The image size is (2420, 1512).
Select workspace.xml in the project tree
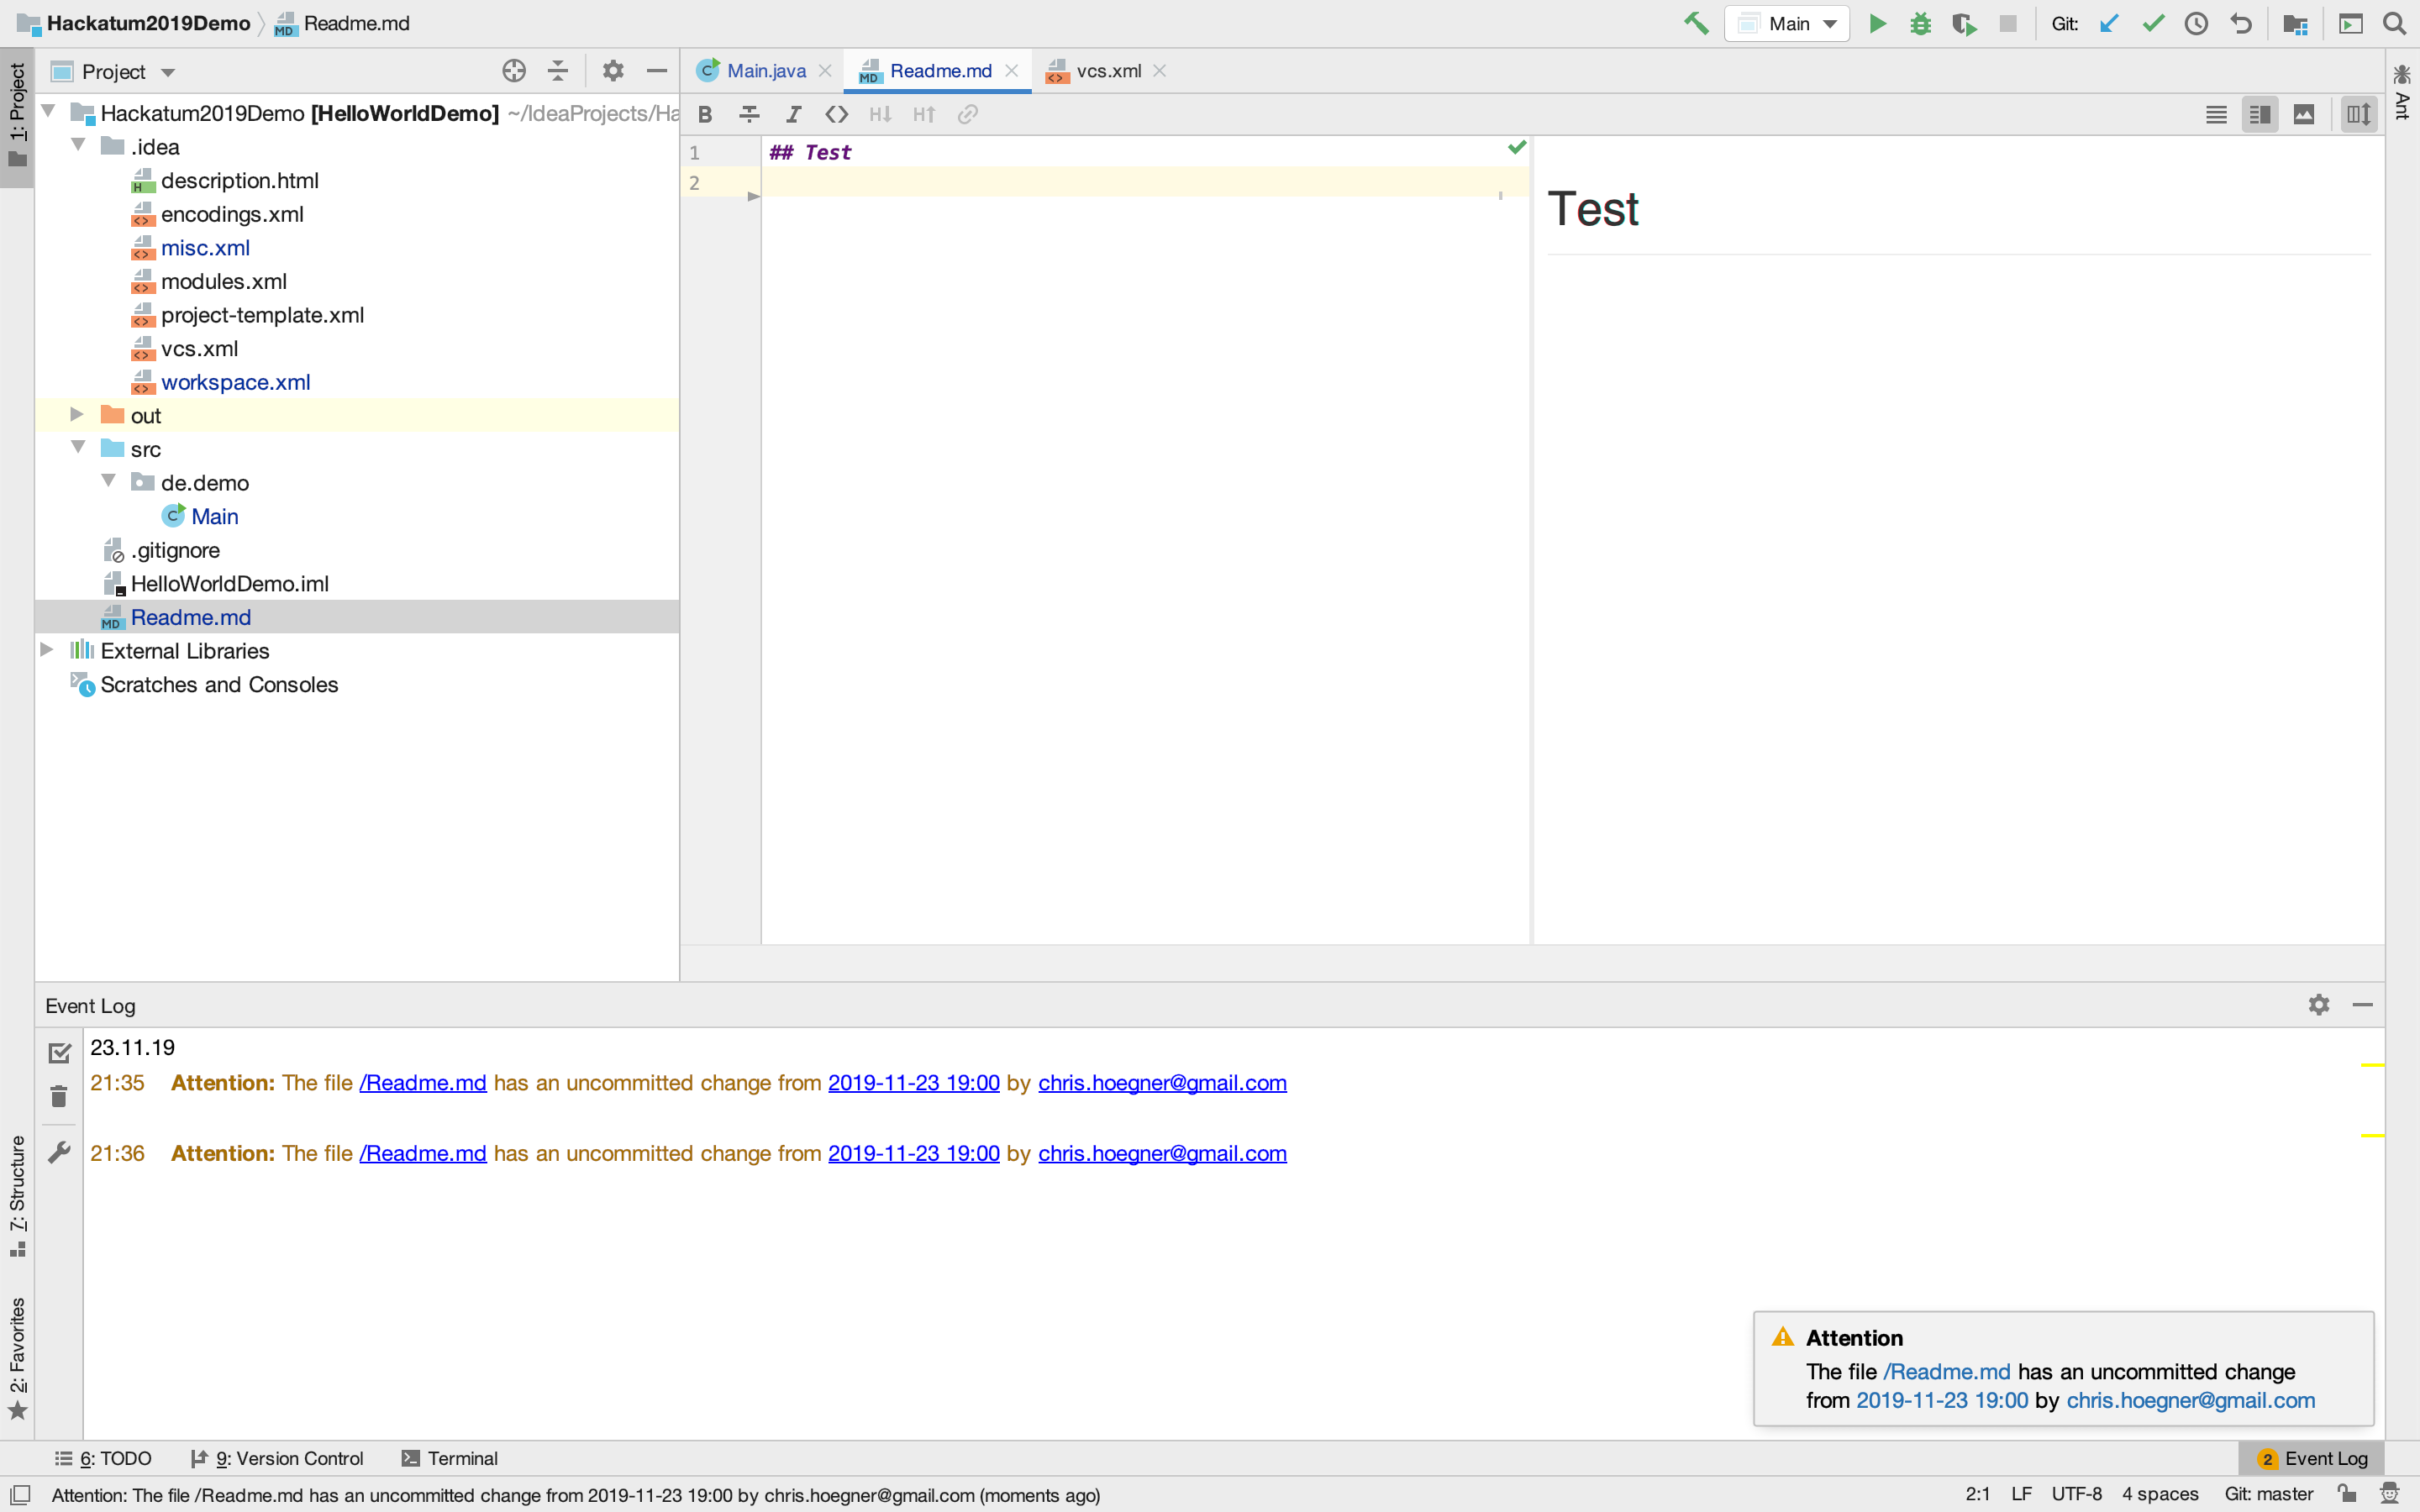(235, 382)
